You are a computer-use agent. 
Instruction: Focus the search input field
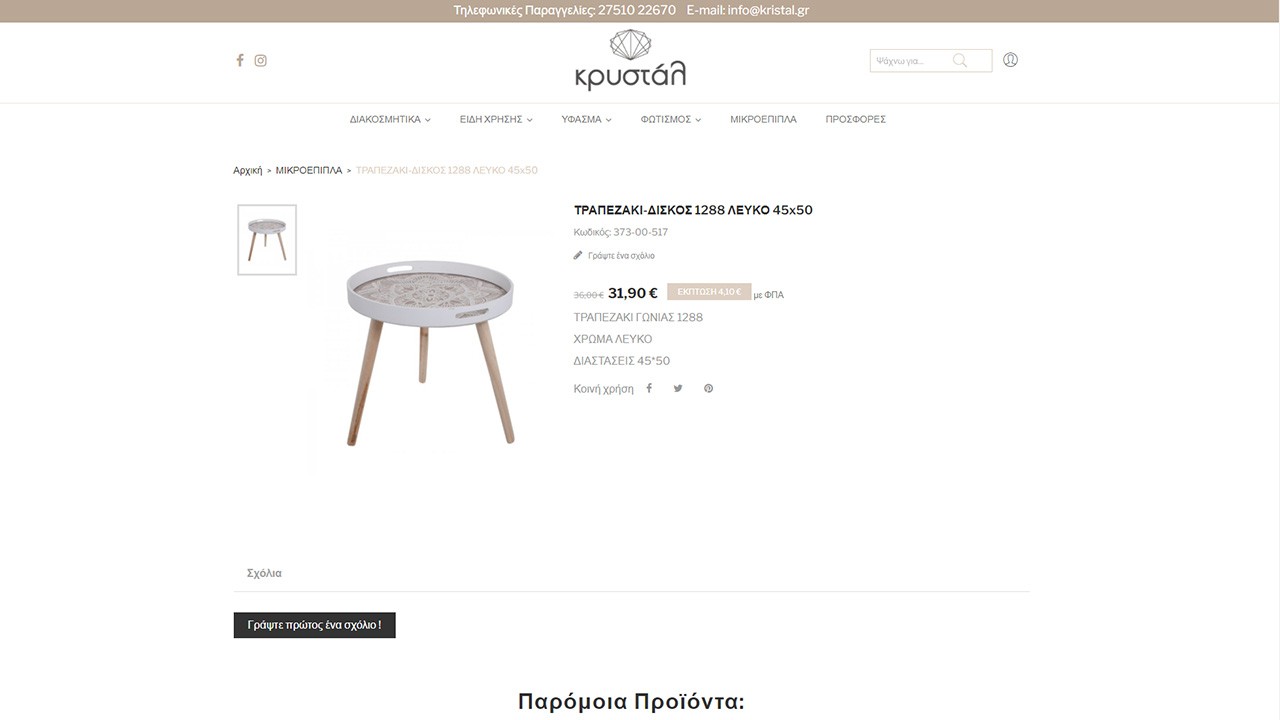coord(910,61)
